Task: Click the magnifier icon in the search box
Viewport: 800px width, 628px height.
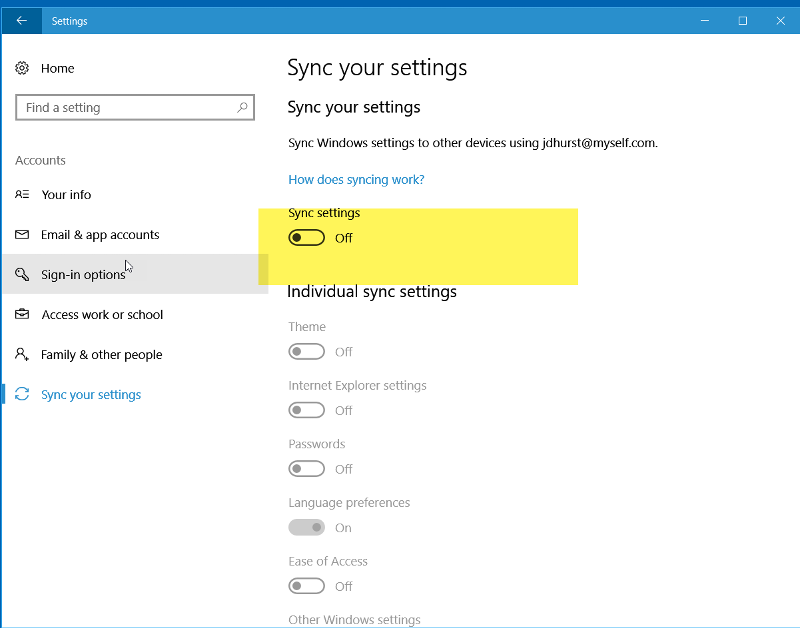Action: 243,107
